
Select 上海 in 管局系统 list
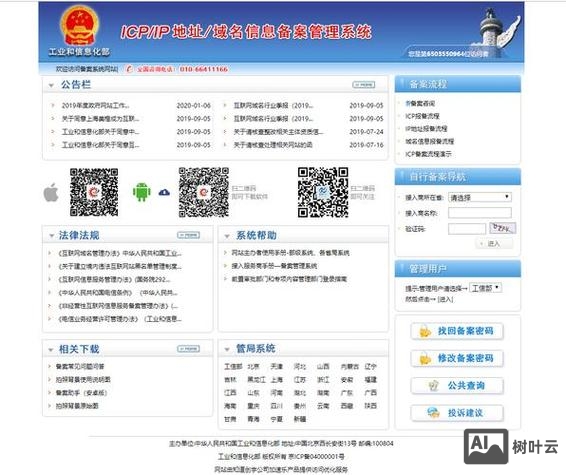point(277,380)
